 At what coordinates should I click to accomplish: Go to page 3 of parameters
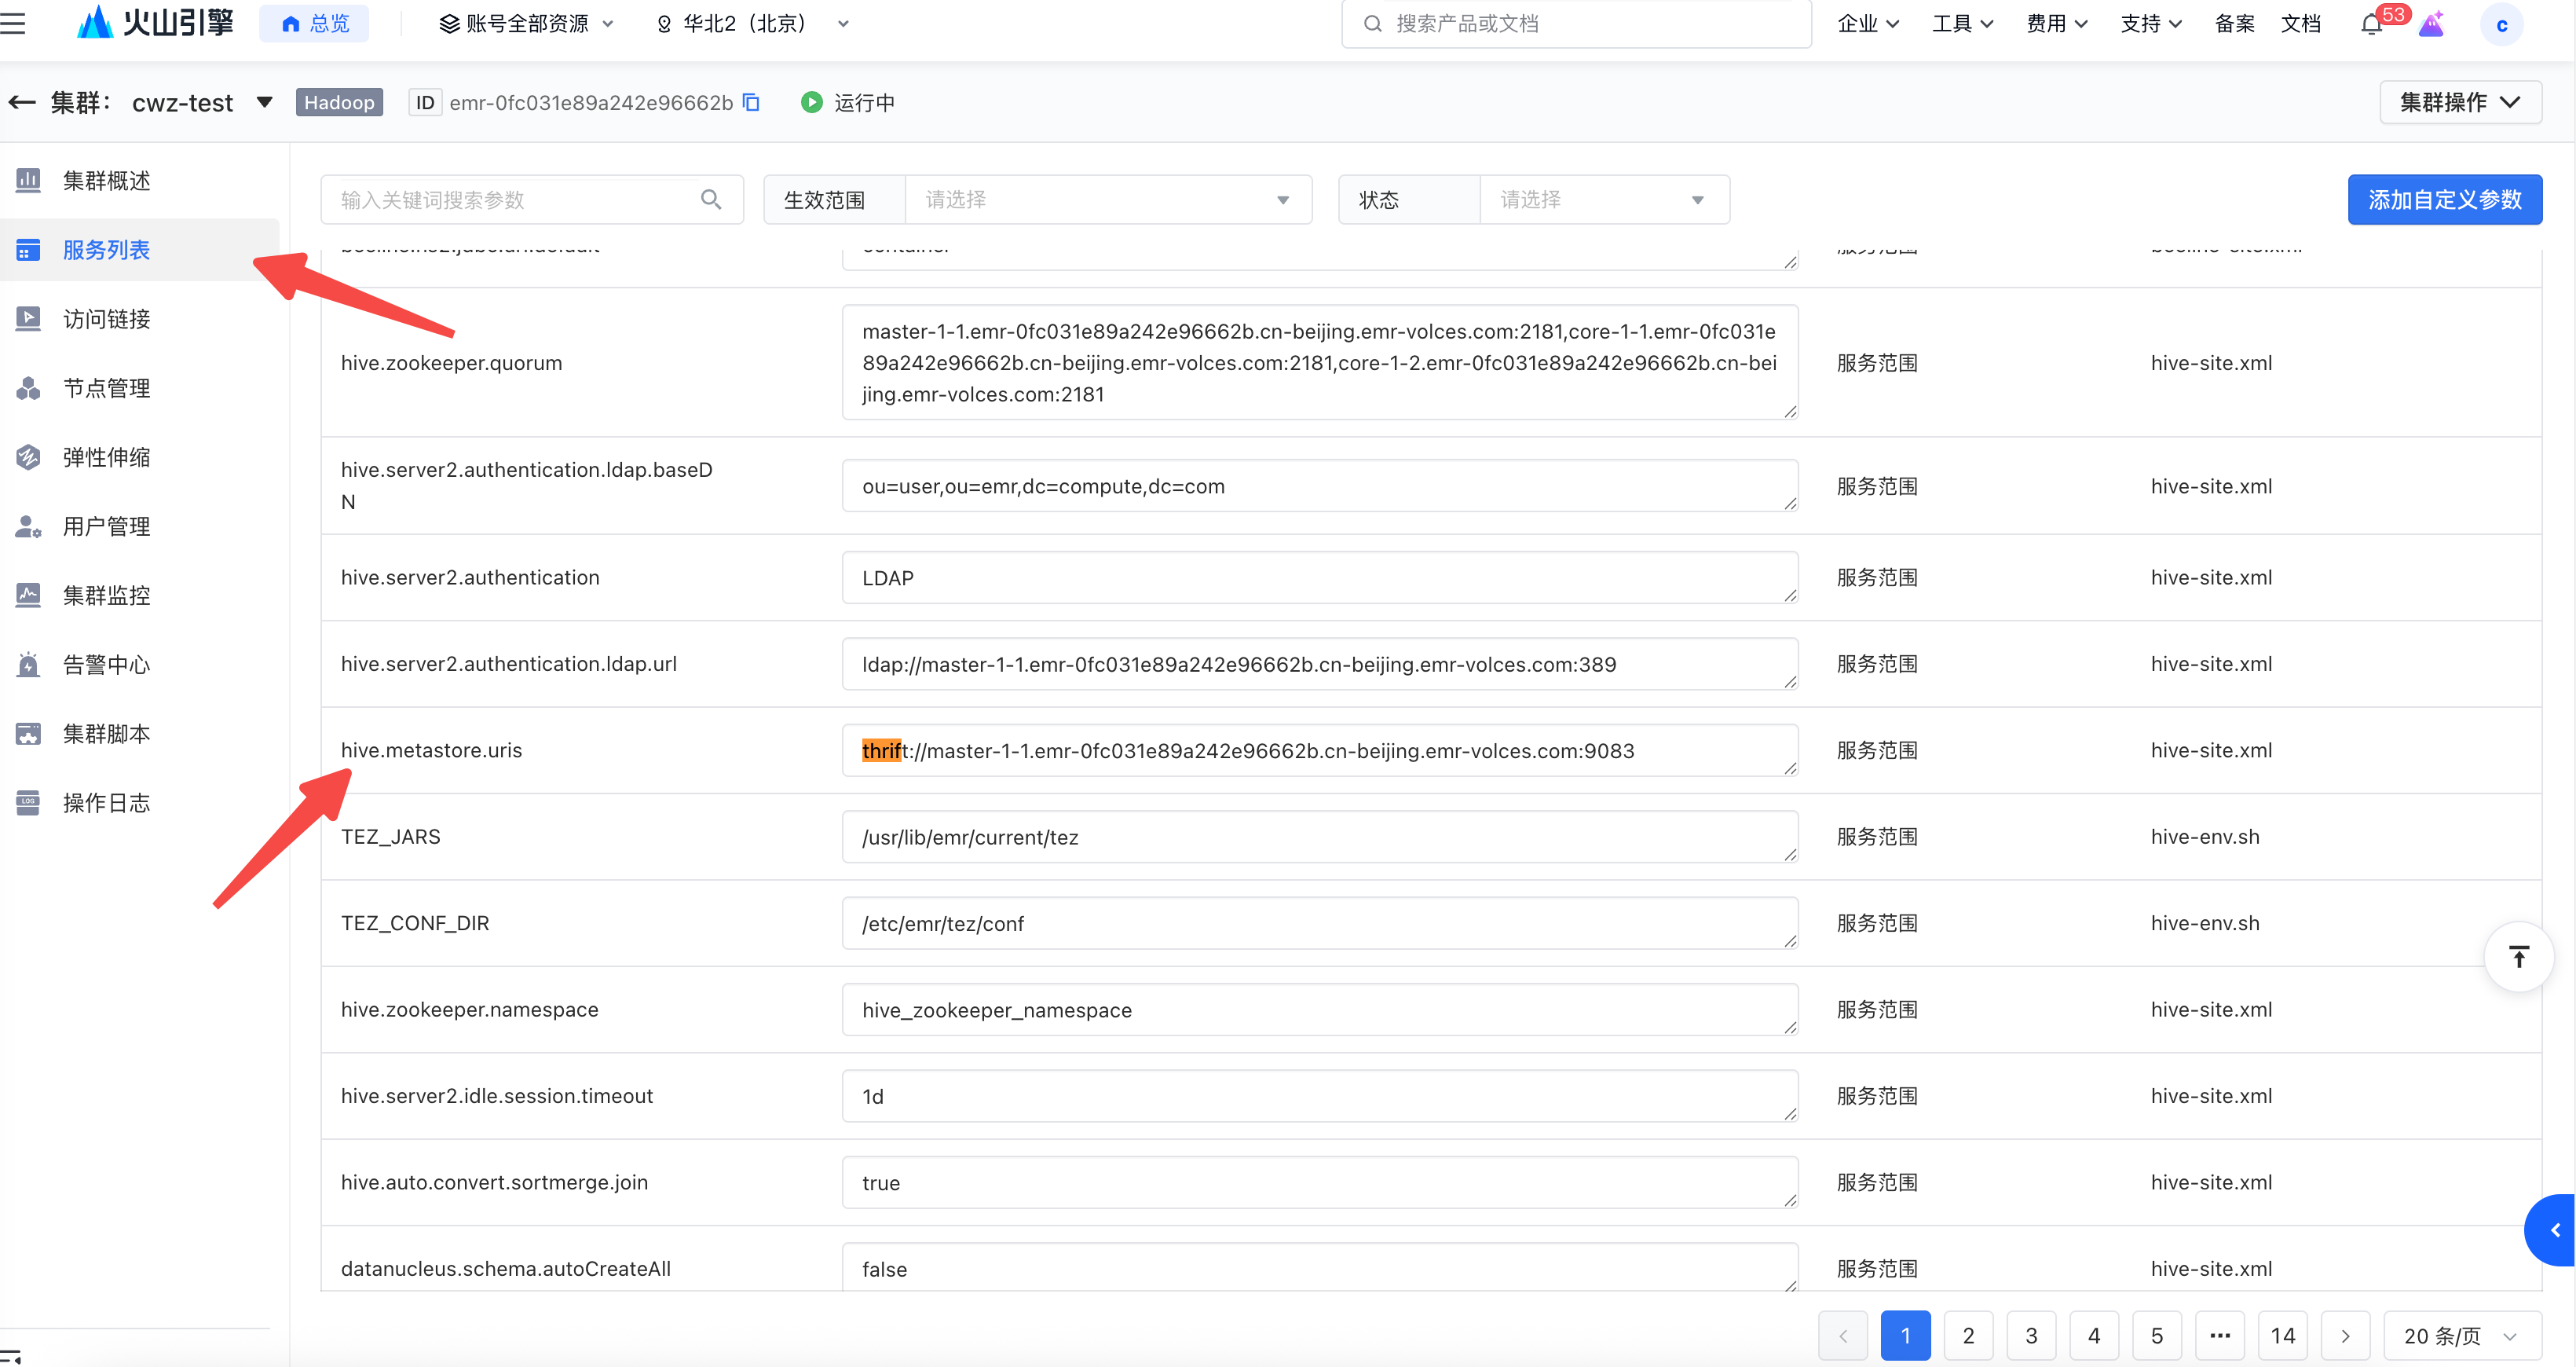2031,1336
